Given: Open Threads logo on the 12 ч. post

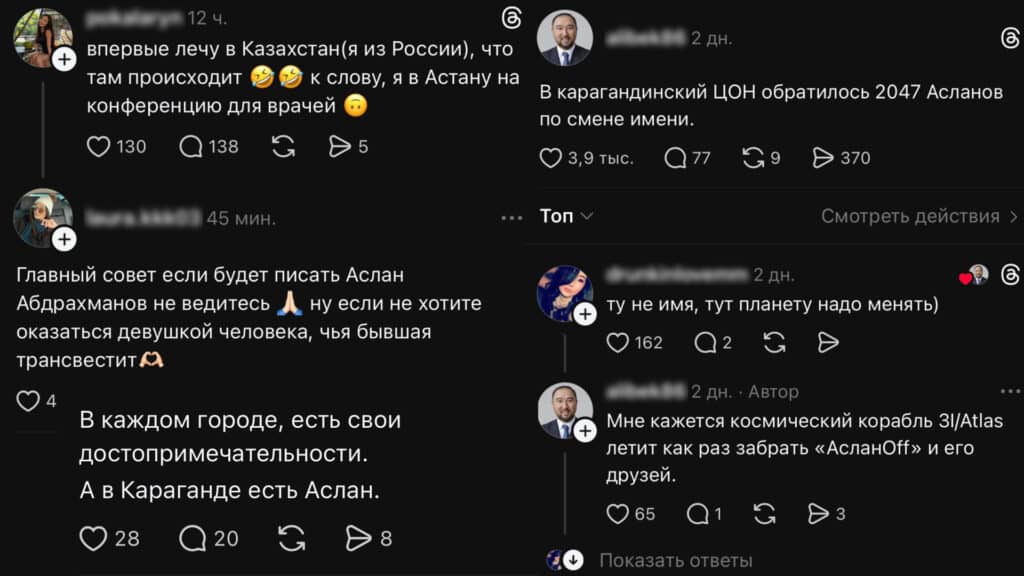Looking at the screenshot, I should (x=511, y=18).
